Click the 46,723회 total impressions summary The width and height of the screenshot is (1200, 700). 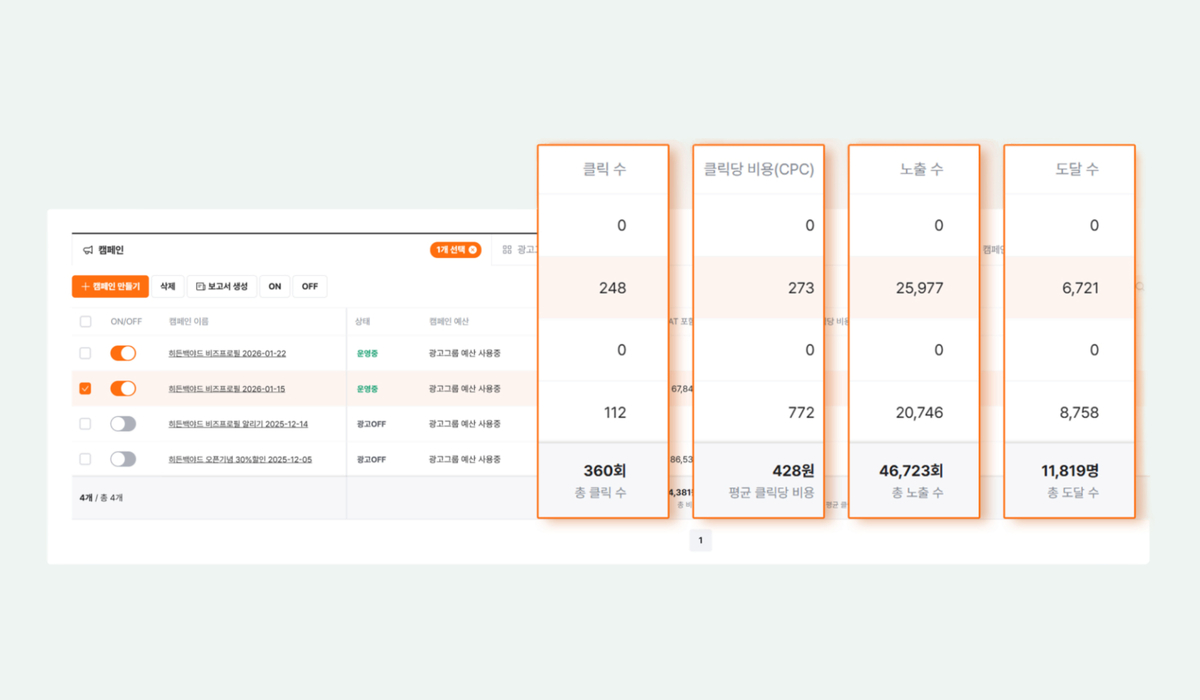pos(910,470)
